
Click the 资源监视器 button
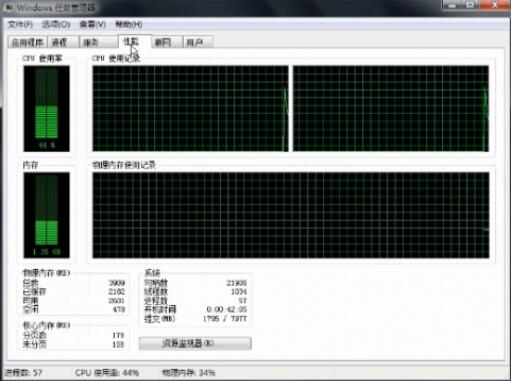pos(195,343)
